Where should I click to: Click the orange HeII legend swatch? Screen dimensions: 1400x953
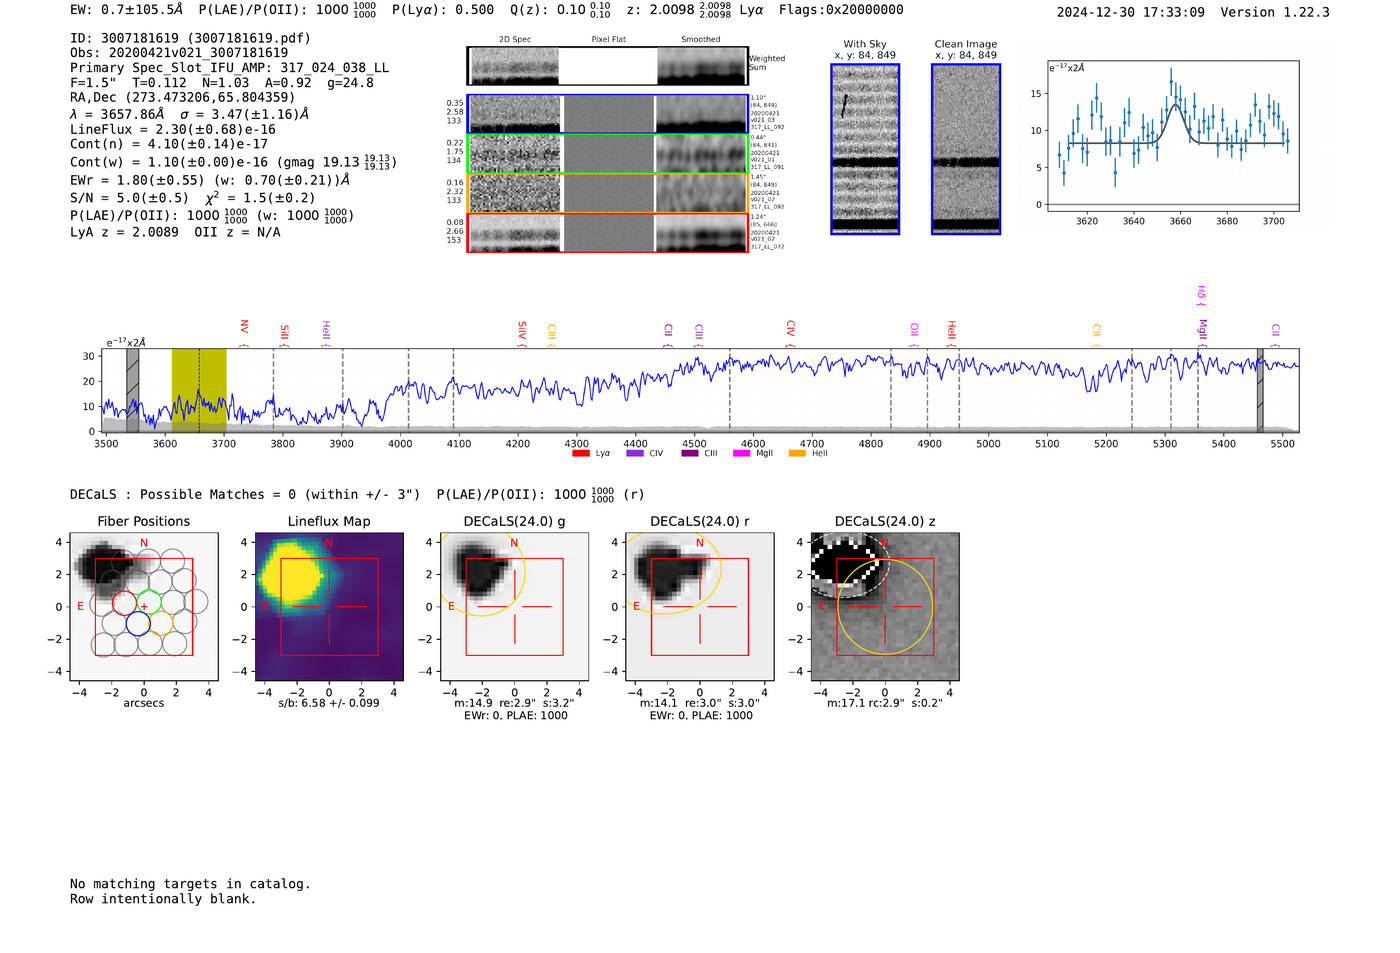point(797,453)
